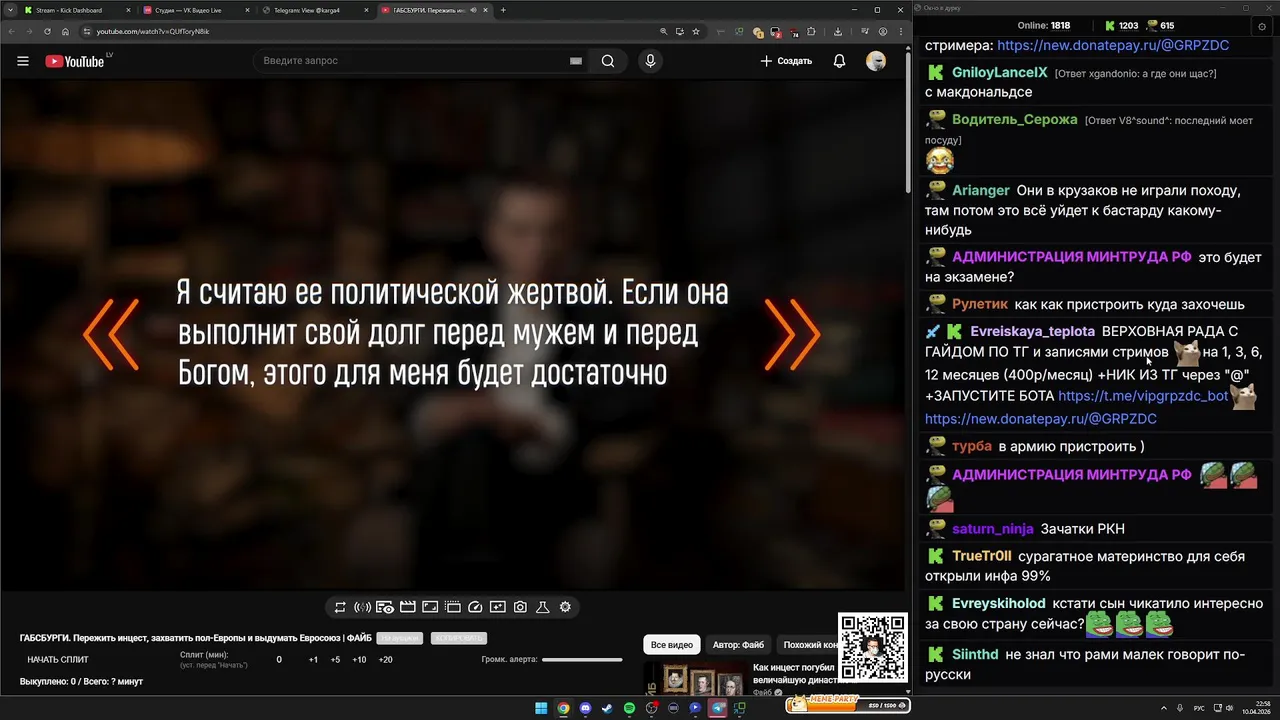1280x720 pixels.
Task: Add +1 minute to split
Action: coord(313,660)
